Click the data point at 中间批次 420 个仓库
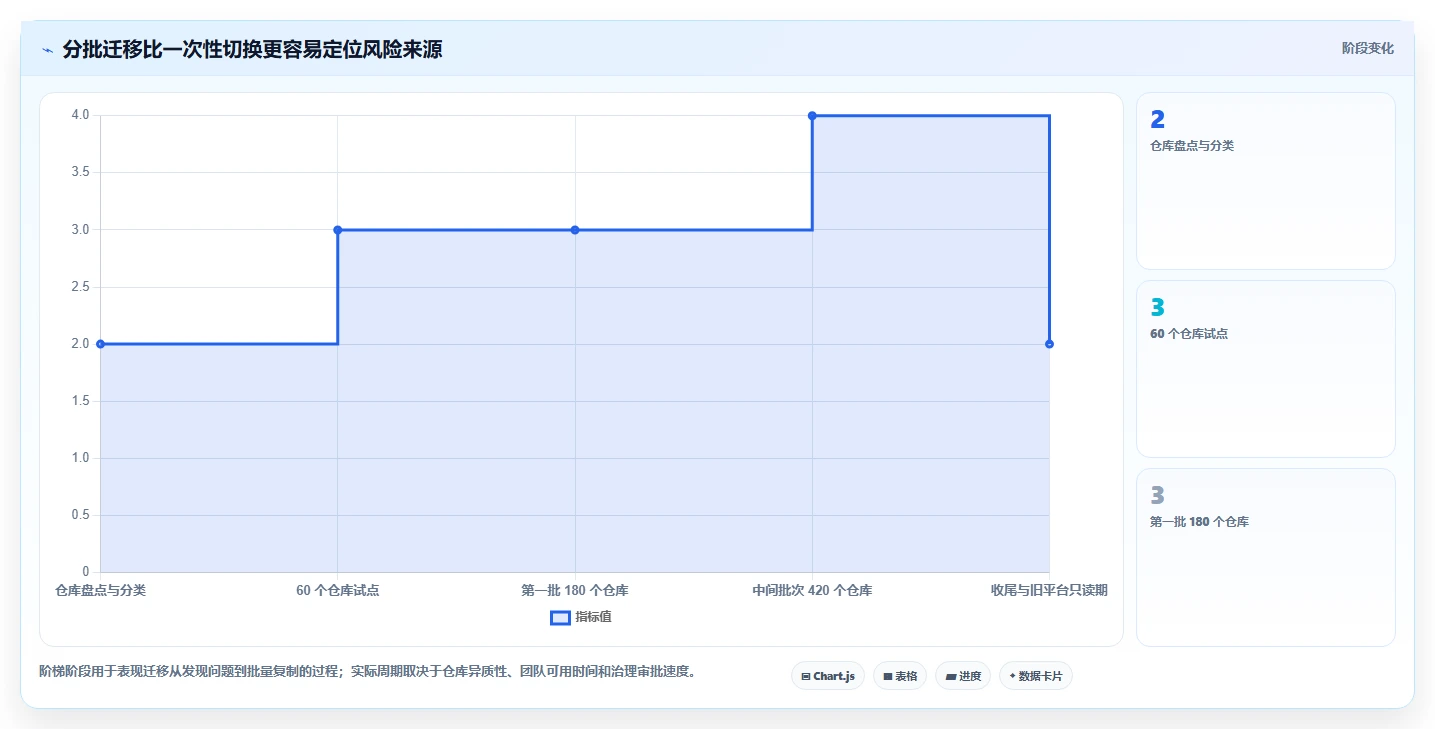1435x729 pixels. point(812,116)
